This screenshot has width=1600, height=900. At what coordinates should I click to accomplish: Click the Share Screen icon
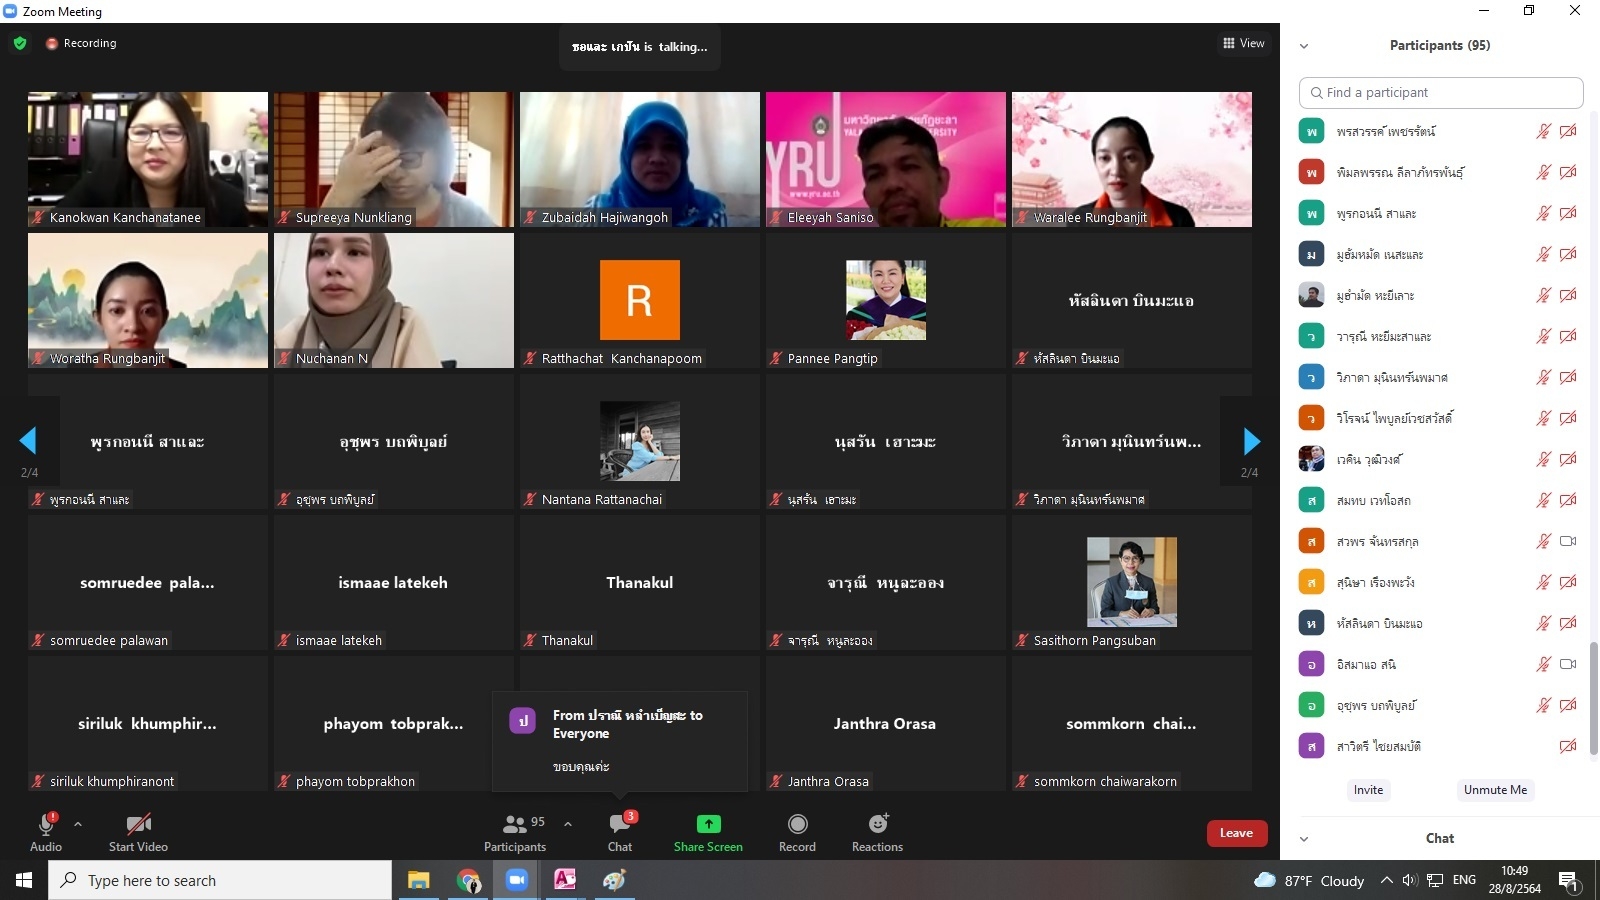coord(708,824)
